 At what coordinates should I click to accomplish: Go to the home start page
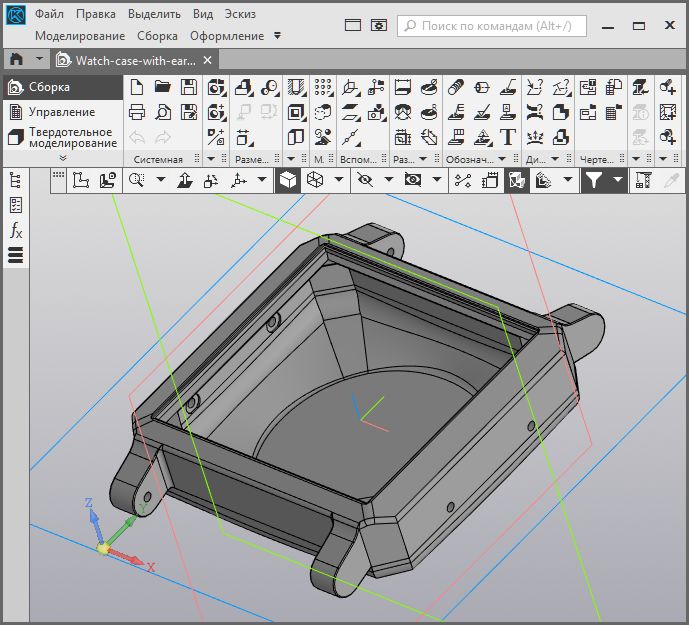pos(17,59)
